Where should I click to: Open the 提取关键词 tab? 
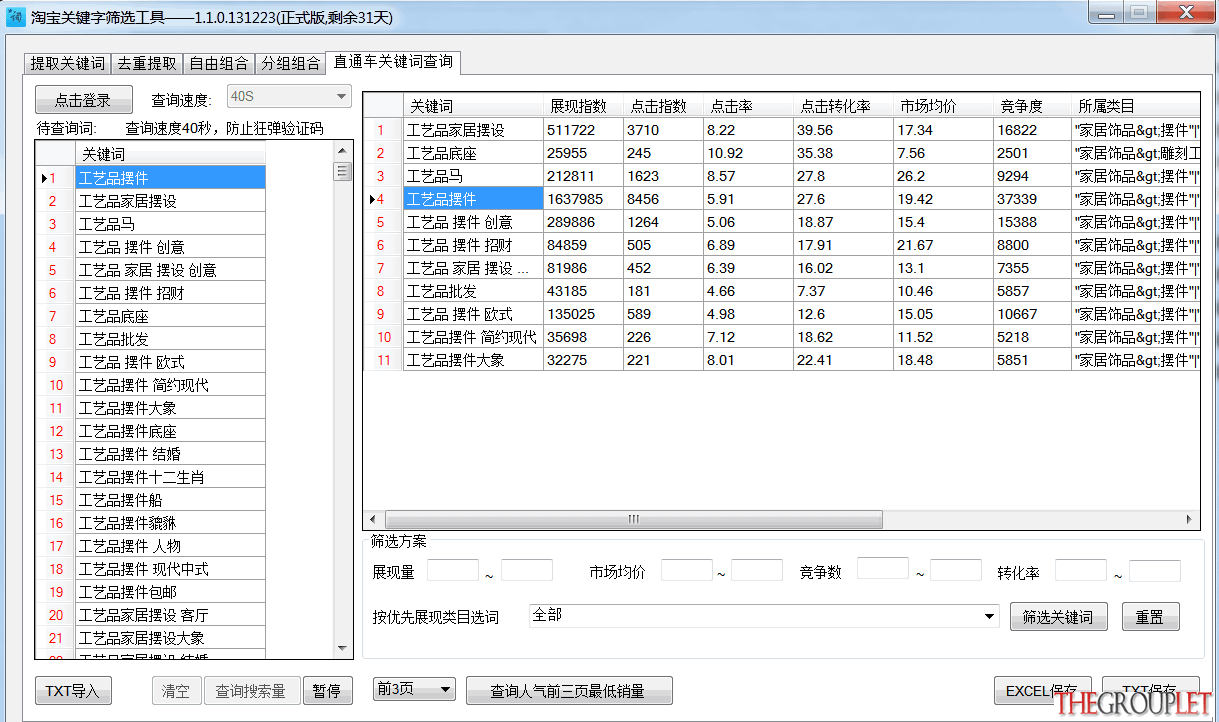pos(67,63)
